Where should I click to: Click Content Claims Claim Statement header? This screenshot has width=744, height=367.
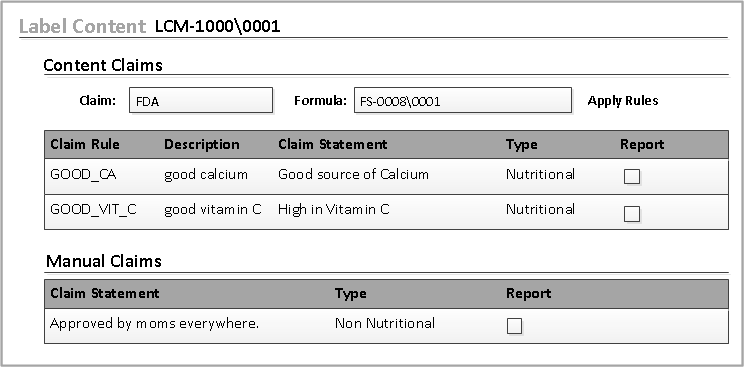point(333,144)
